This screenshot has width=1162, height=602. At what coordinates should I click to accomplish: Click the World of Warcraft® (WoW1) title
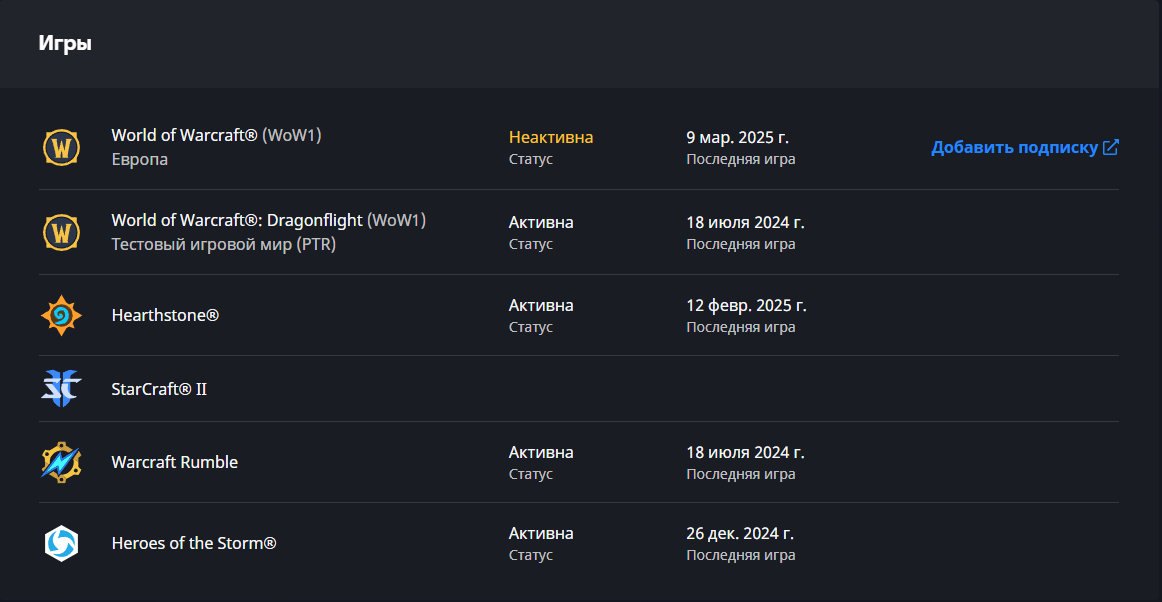click(216, 135)
